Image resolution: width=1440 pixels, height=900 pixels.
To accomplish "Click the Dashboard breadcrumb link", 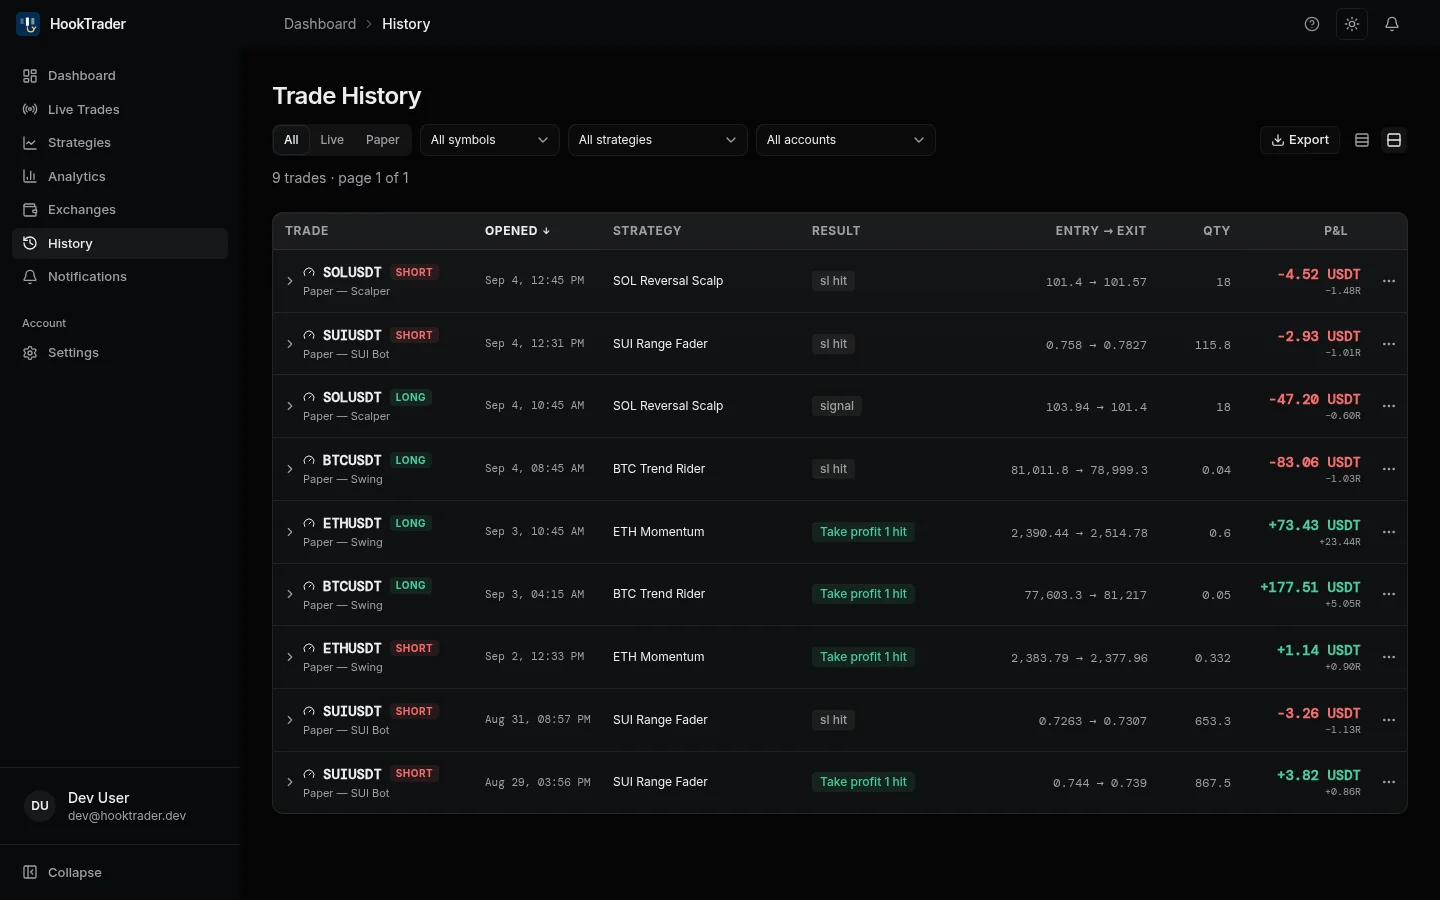I will (x=320, y=24).
